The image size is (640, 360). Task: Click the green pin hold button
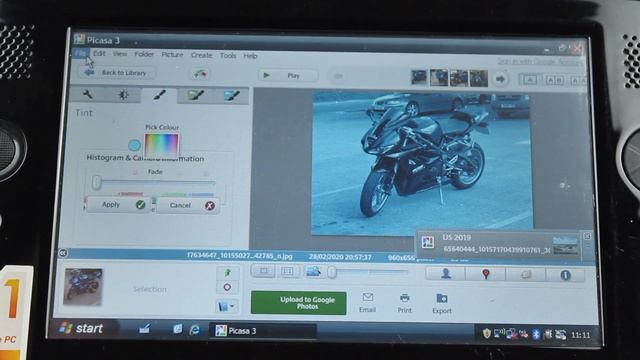pos(227,272)
